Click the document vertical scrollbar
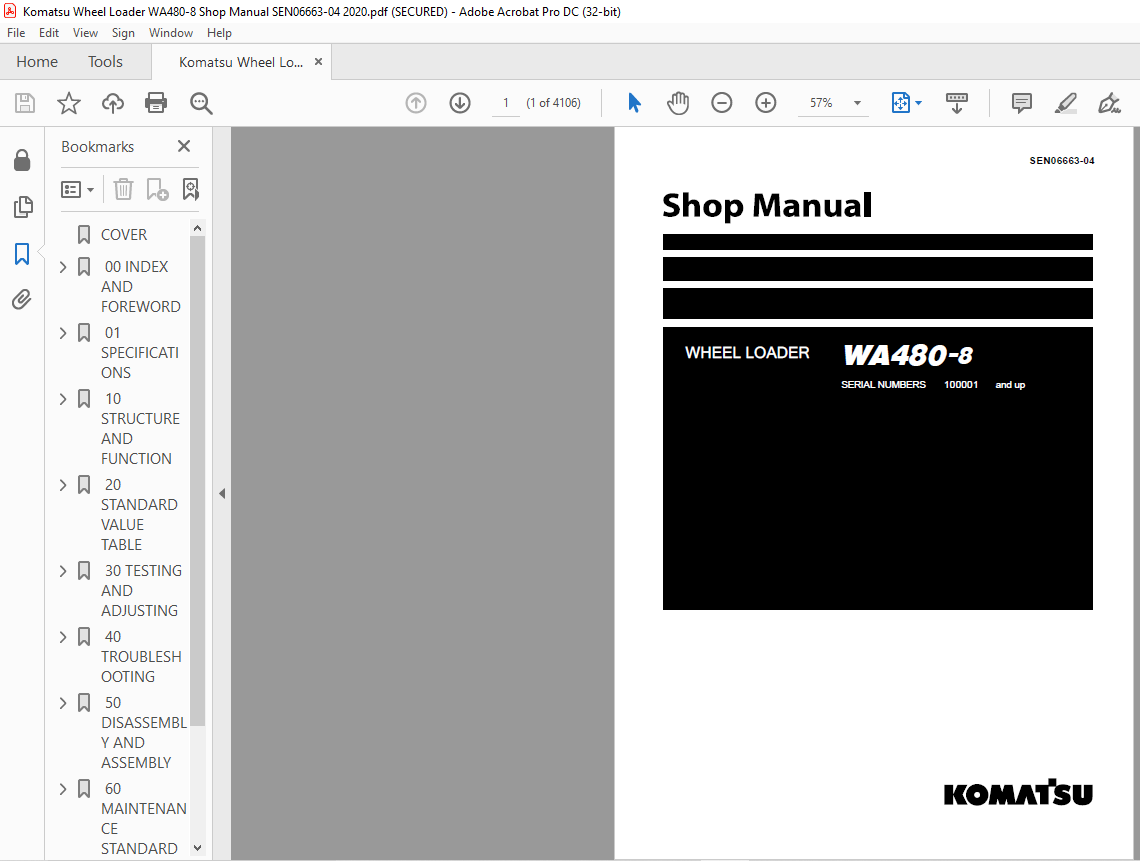Screen dimensions: 1140x861 pos(1136,493)
